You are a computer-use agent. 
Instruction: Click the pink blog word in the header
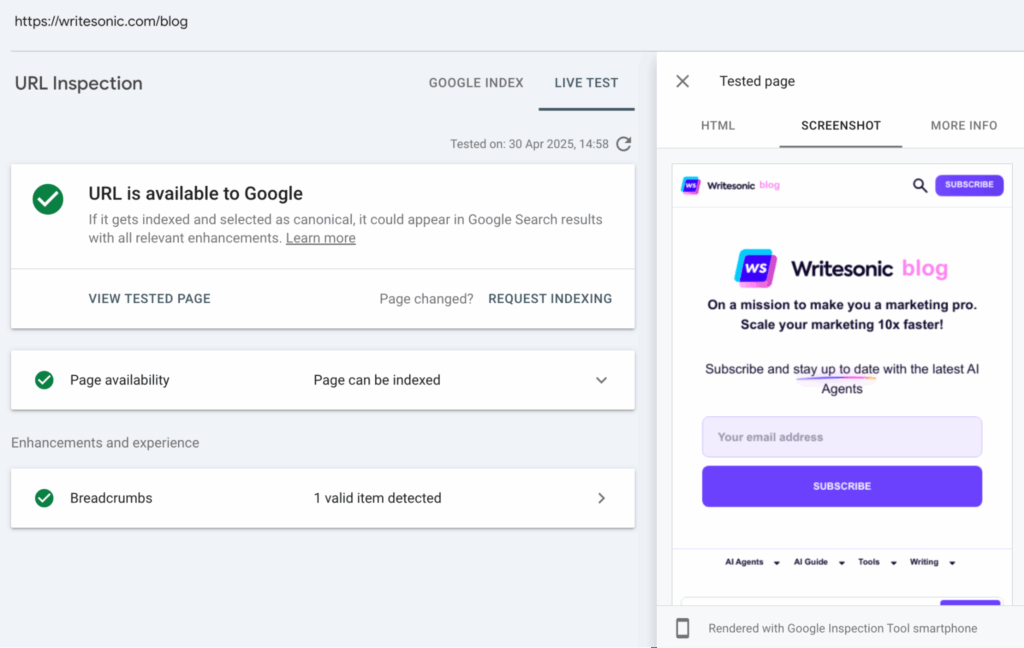click(x=769, y=185)
